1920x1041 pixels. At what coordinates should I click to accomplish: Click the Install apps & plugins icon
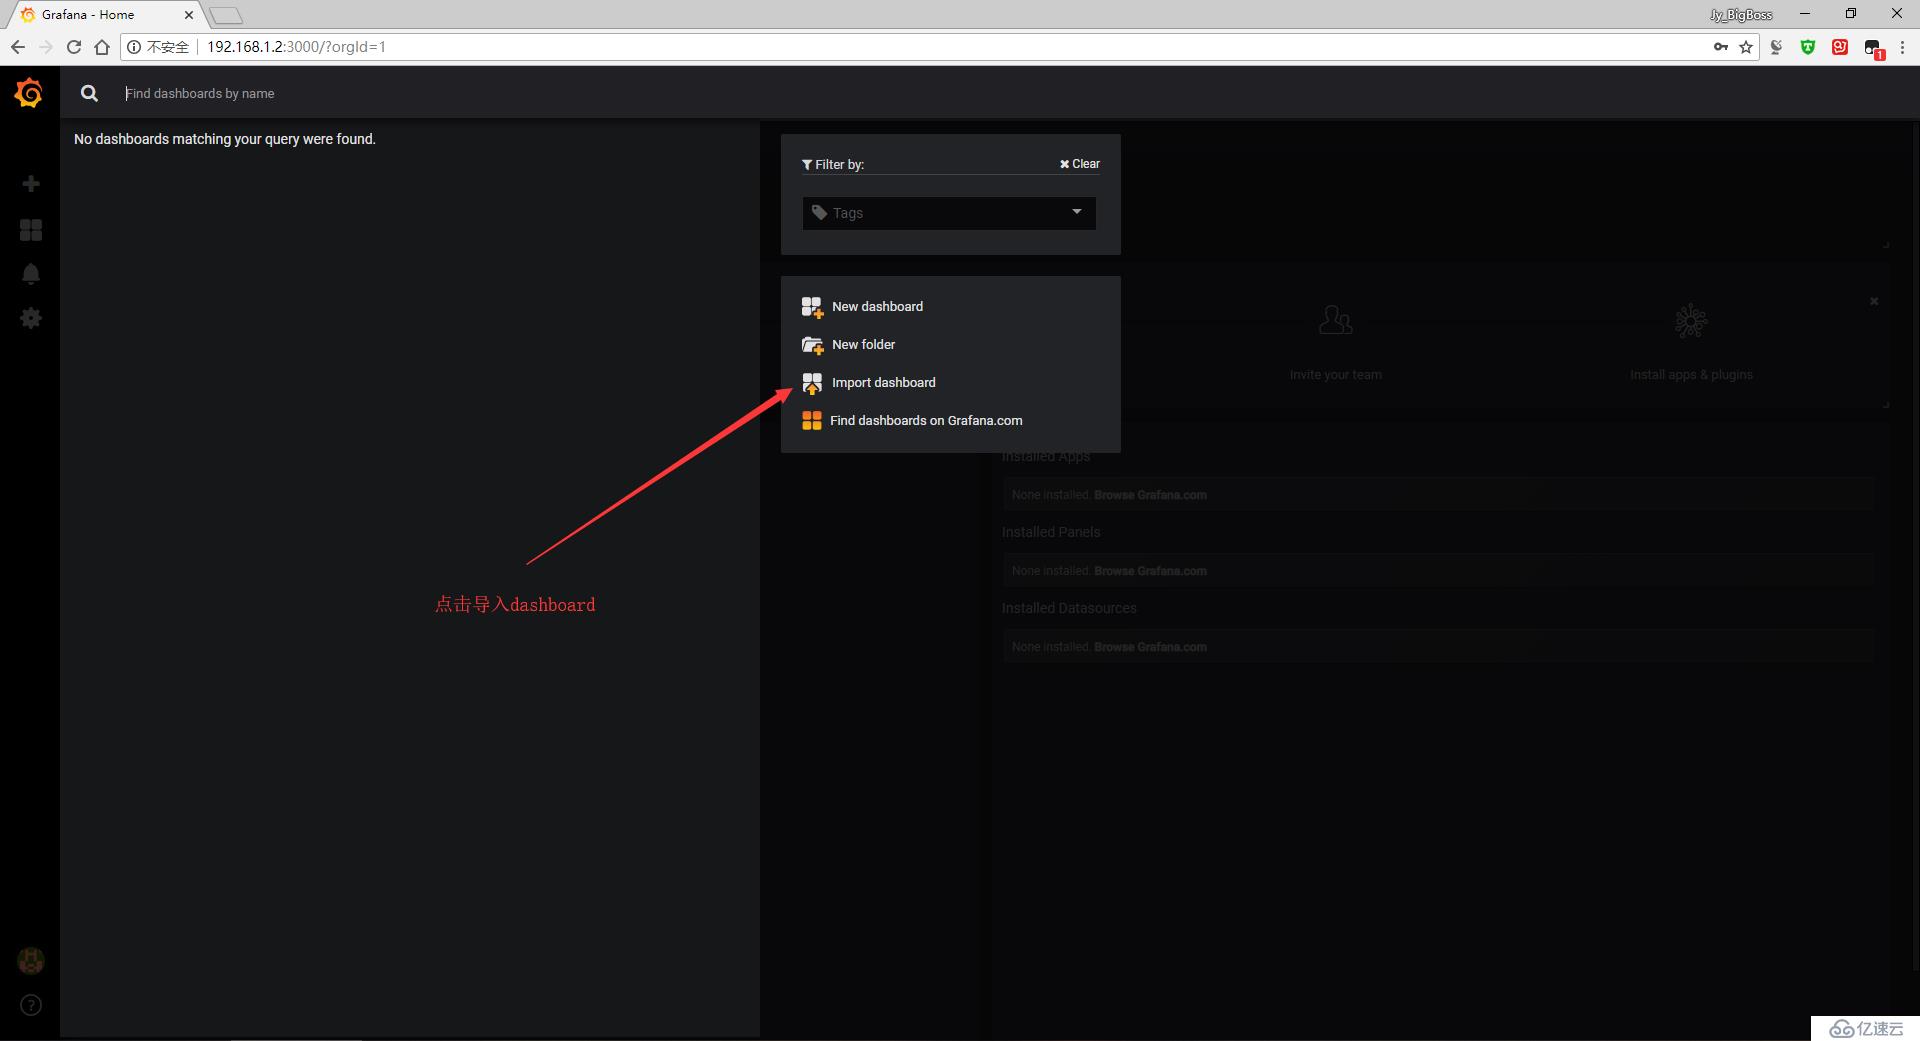pyautogui.click(x=1691, y=320)
